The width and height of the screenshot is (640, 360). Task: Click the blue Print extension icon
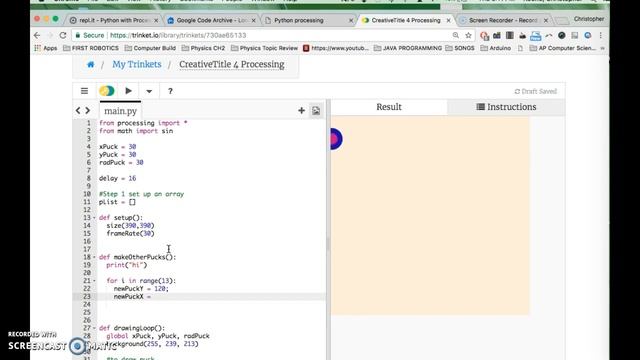(536, 36)
